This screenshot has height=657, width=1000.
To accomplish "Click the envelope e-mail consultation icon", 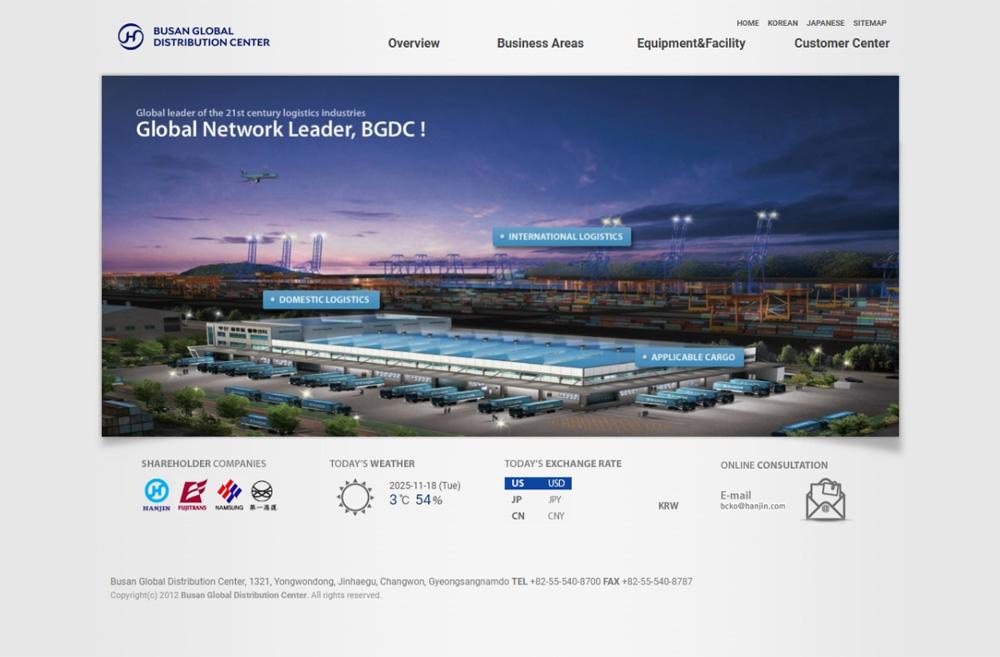I will pos(825,500).
